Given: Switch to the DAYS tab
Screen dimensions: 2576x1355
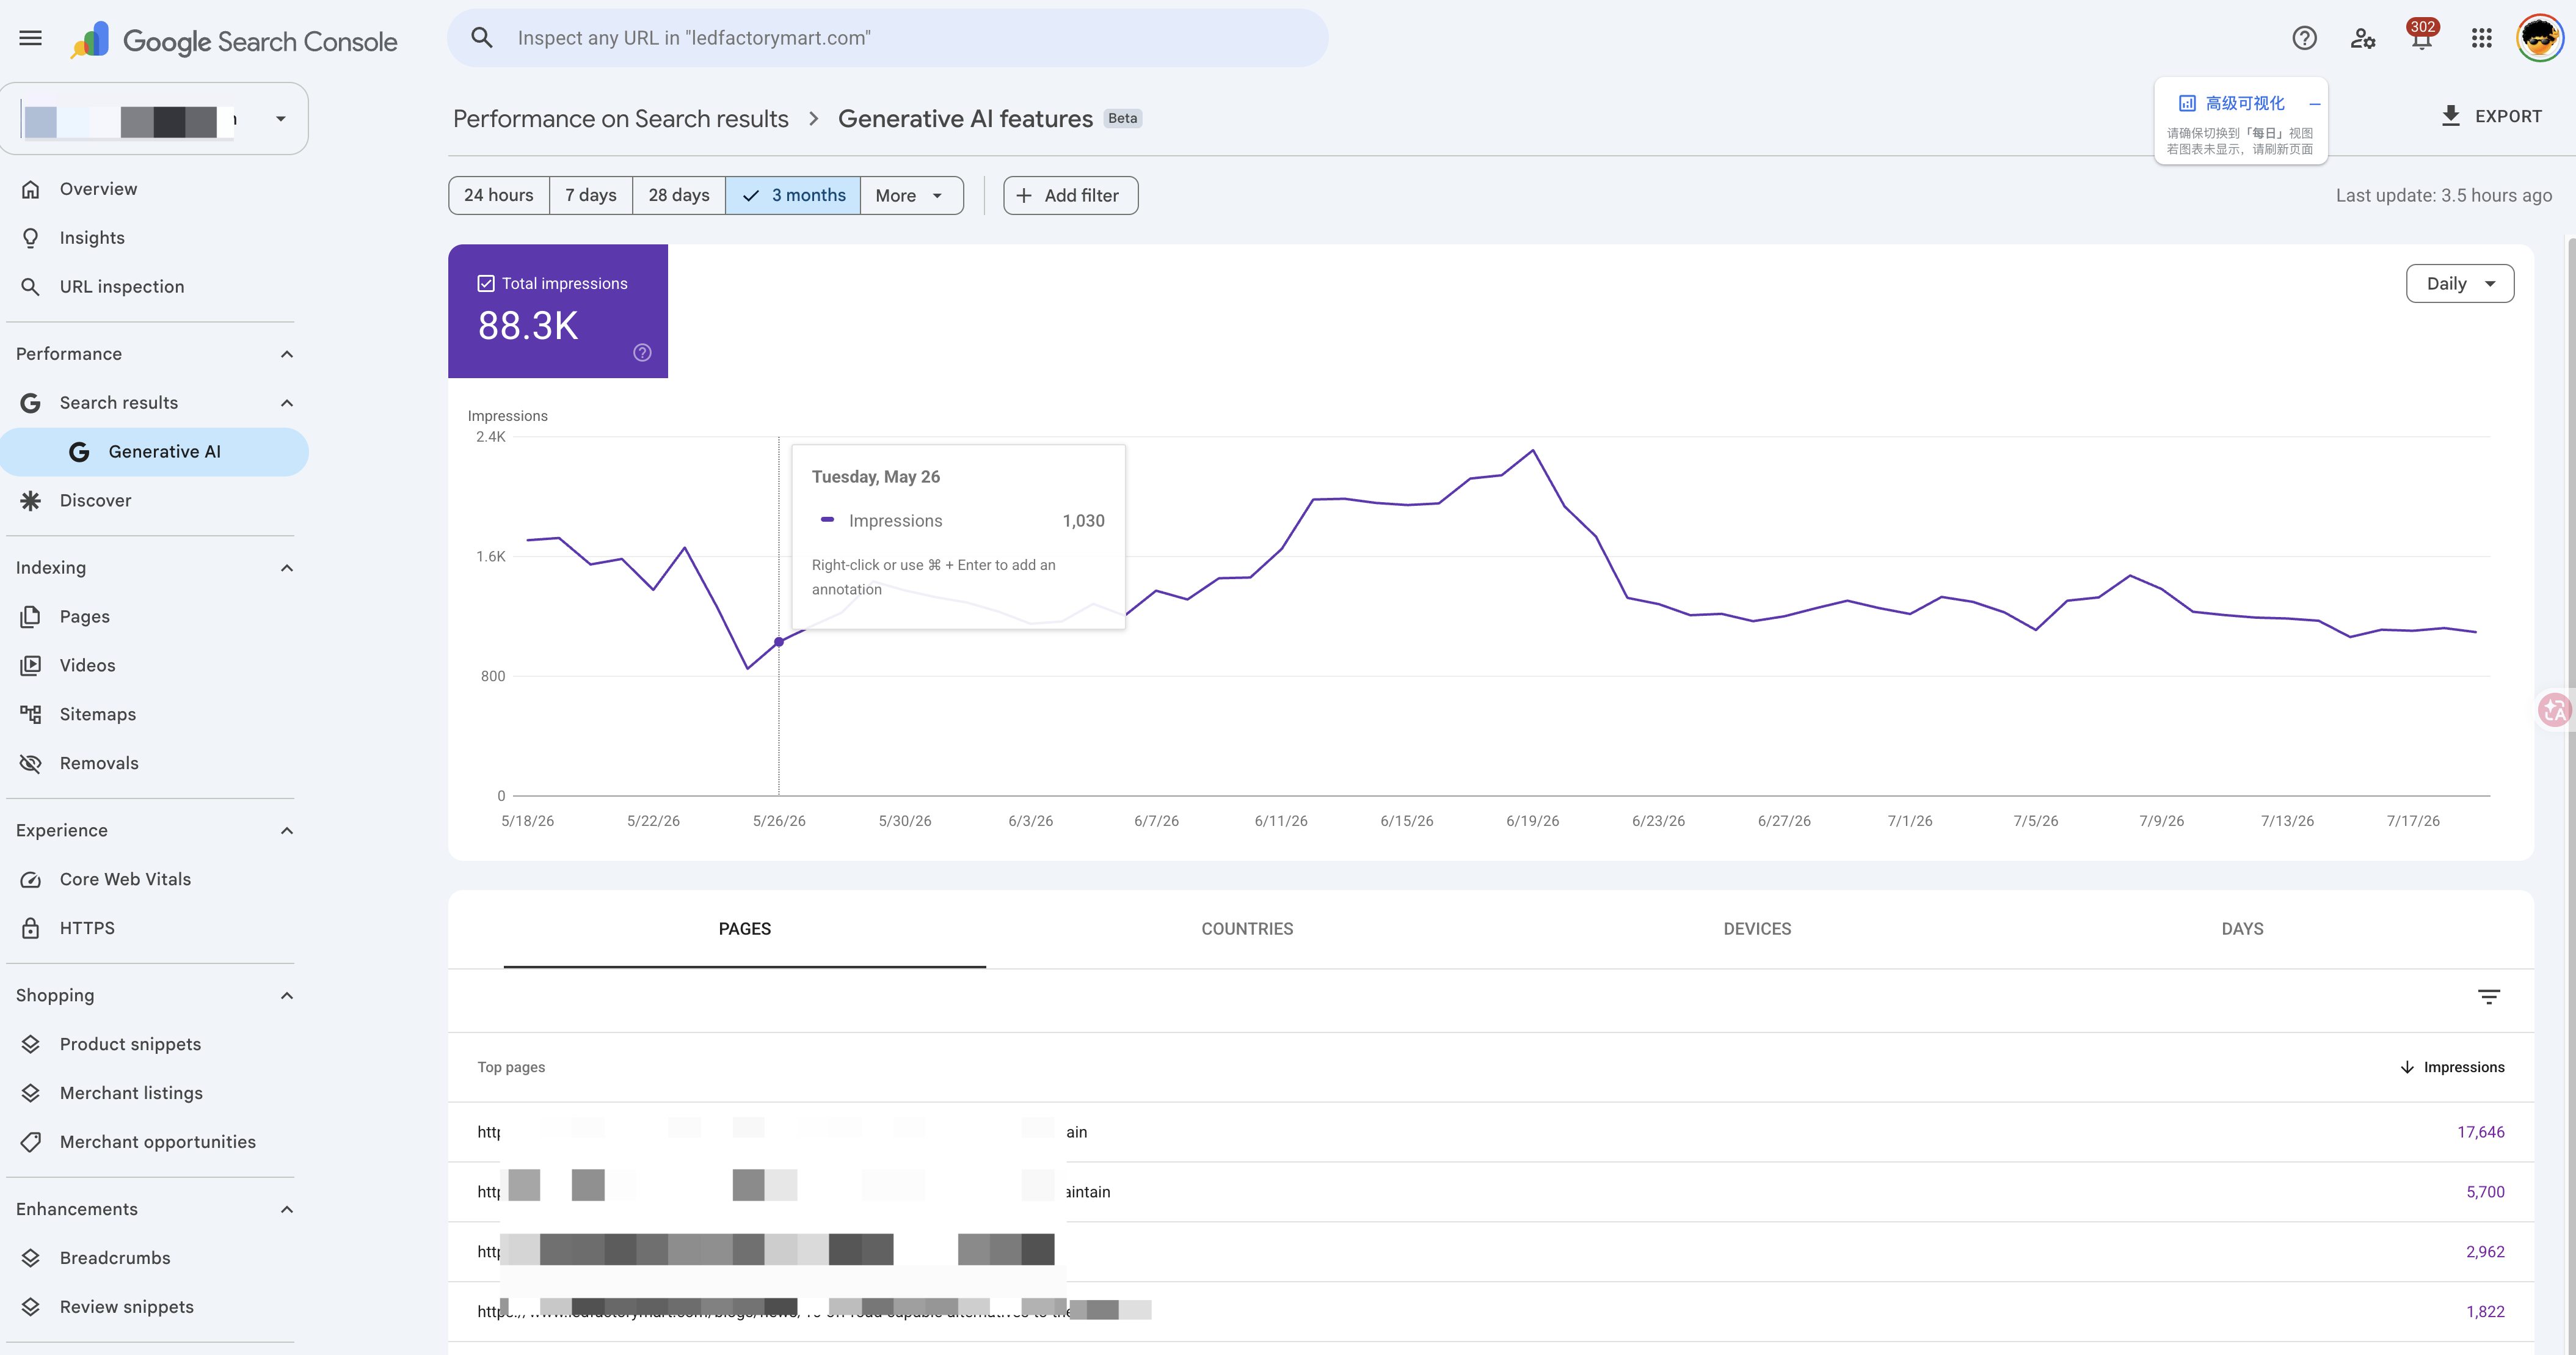Looking at the screenshot, I should pyautogui.click(x=2242, y=929).
